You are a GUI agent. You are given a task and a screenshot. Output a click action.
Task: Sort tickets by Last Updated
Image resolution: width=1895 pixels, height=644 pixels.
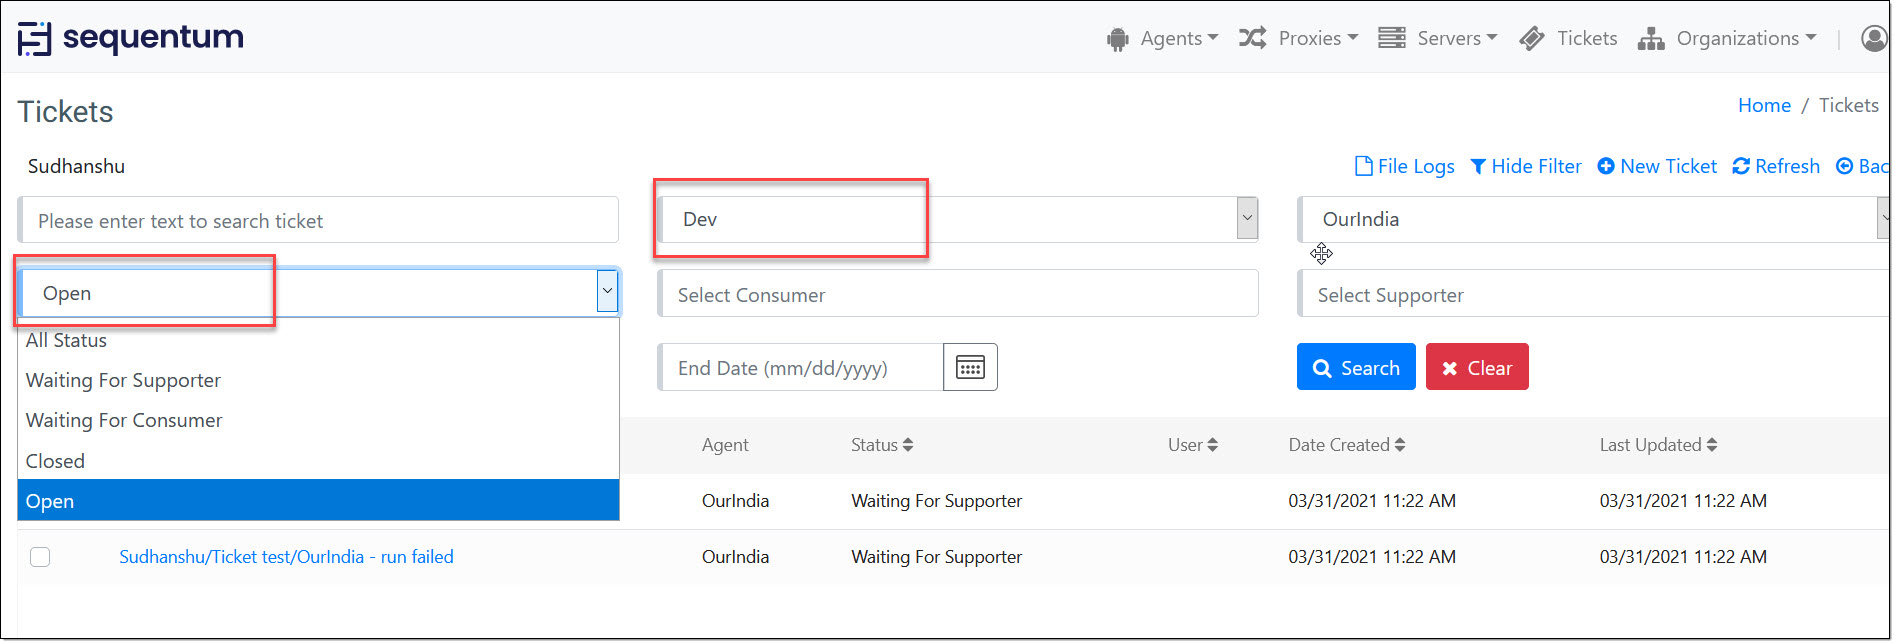1659,445
